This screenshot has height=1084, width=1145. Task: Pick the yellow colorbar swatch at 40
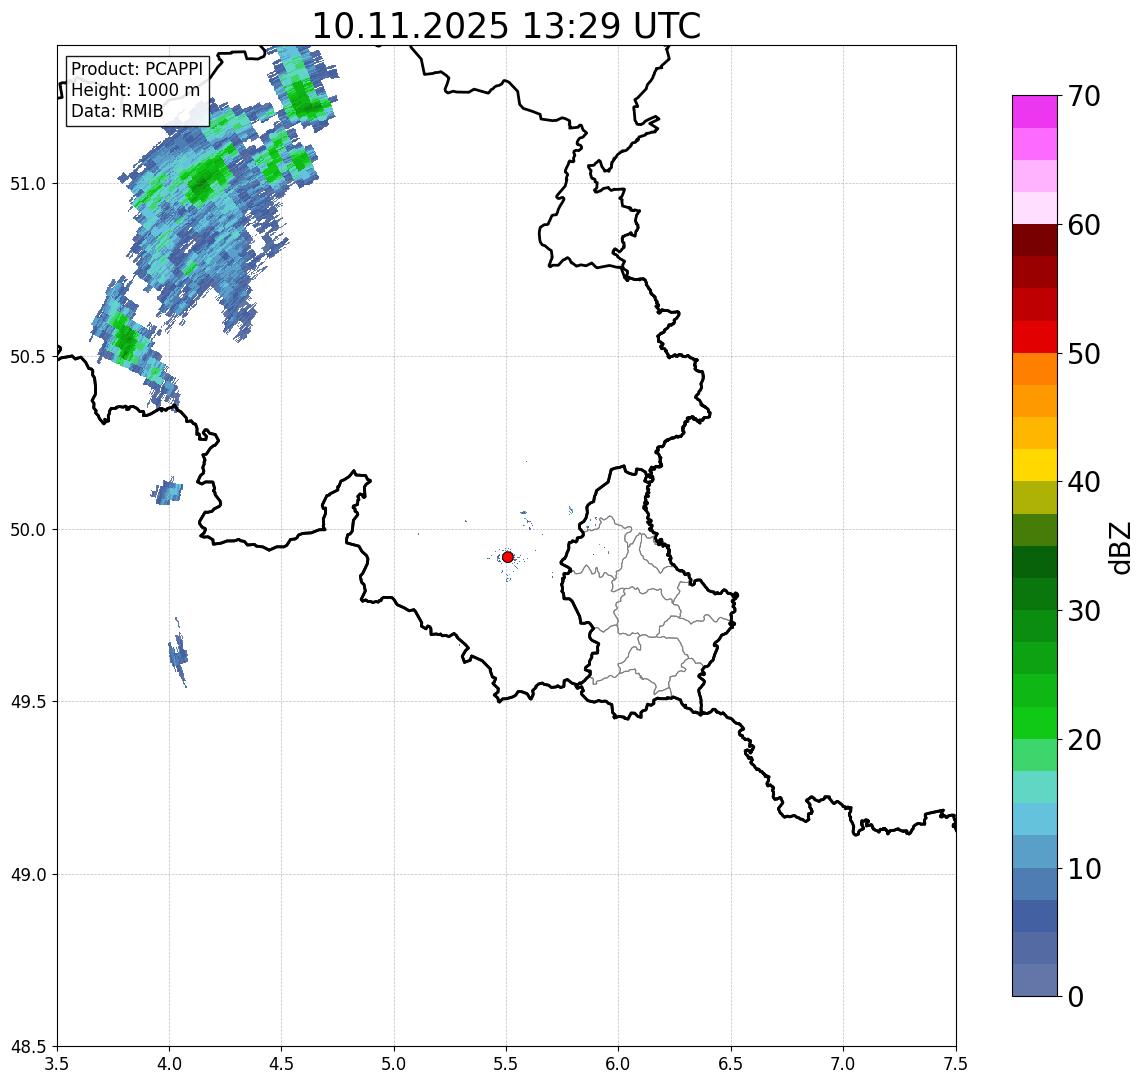[x=1035, y=465]
